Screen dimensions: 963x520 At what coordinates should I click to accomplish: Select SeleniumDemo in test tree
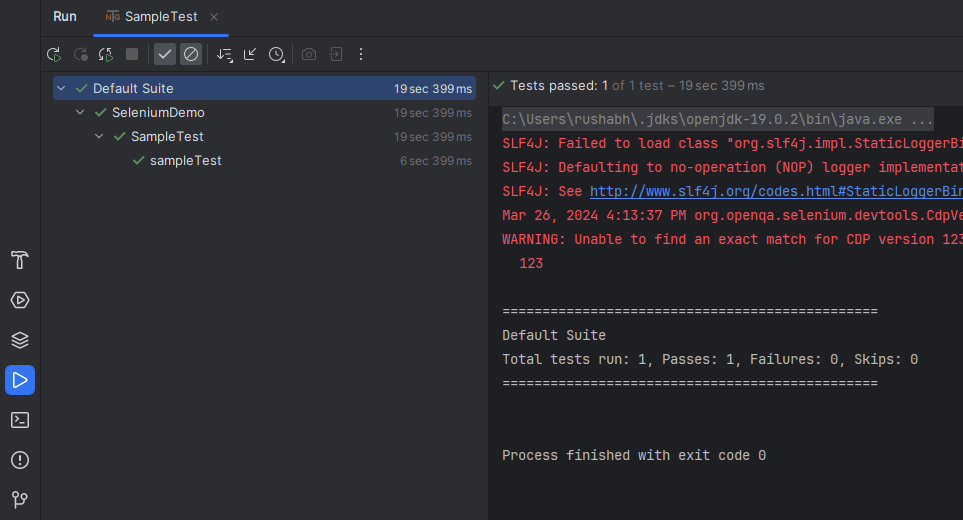click(158, 112)
